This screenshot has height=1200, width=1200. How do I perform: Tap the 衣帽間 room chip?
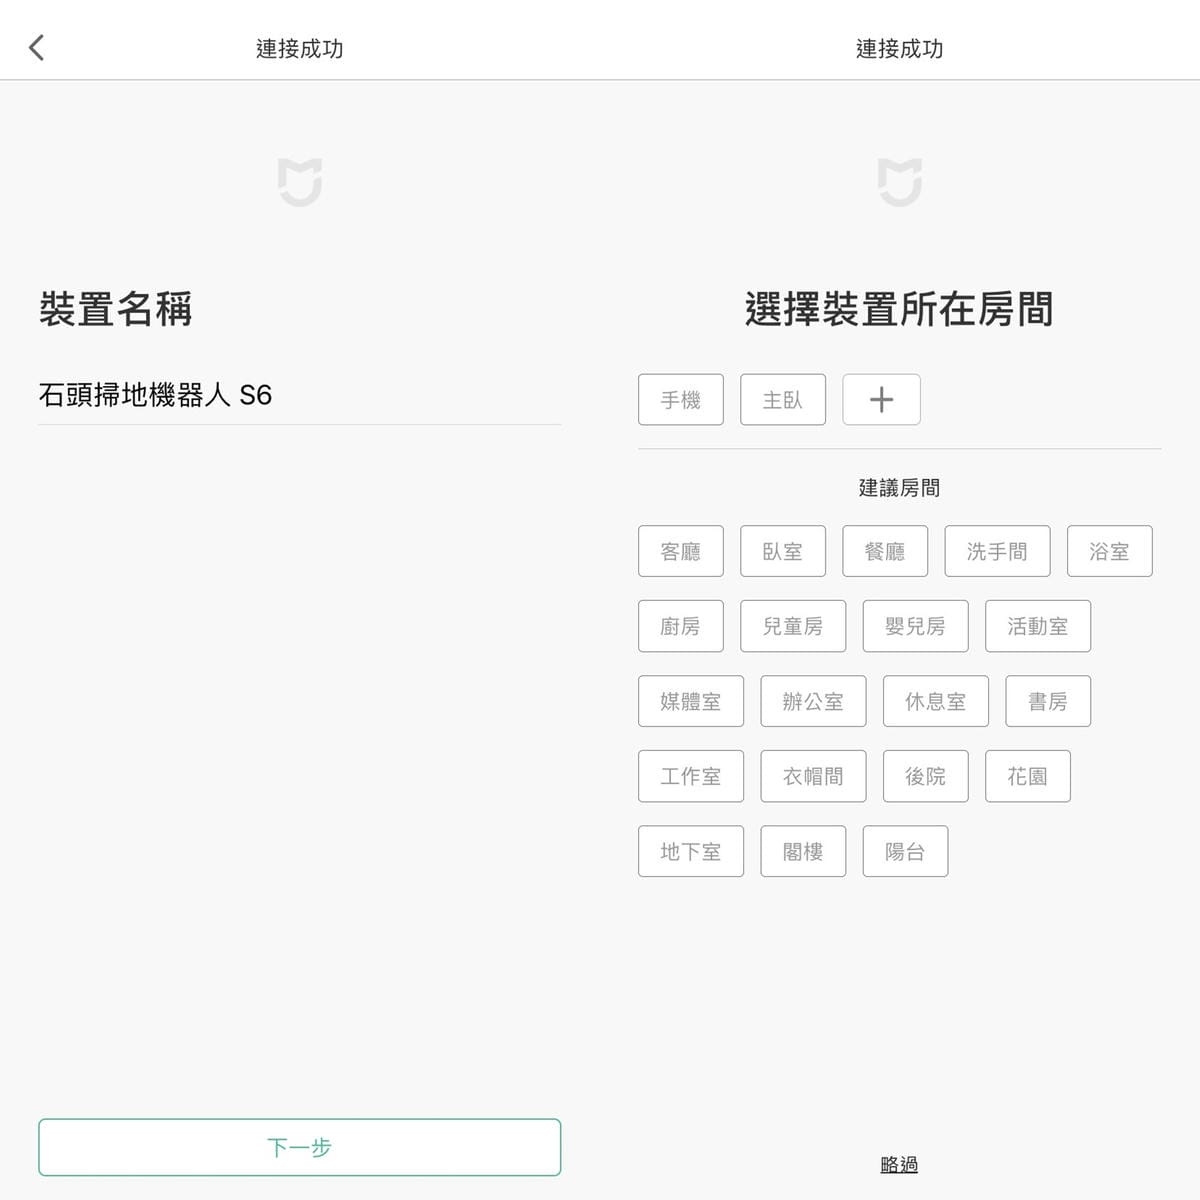coord(812,776)
